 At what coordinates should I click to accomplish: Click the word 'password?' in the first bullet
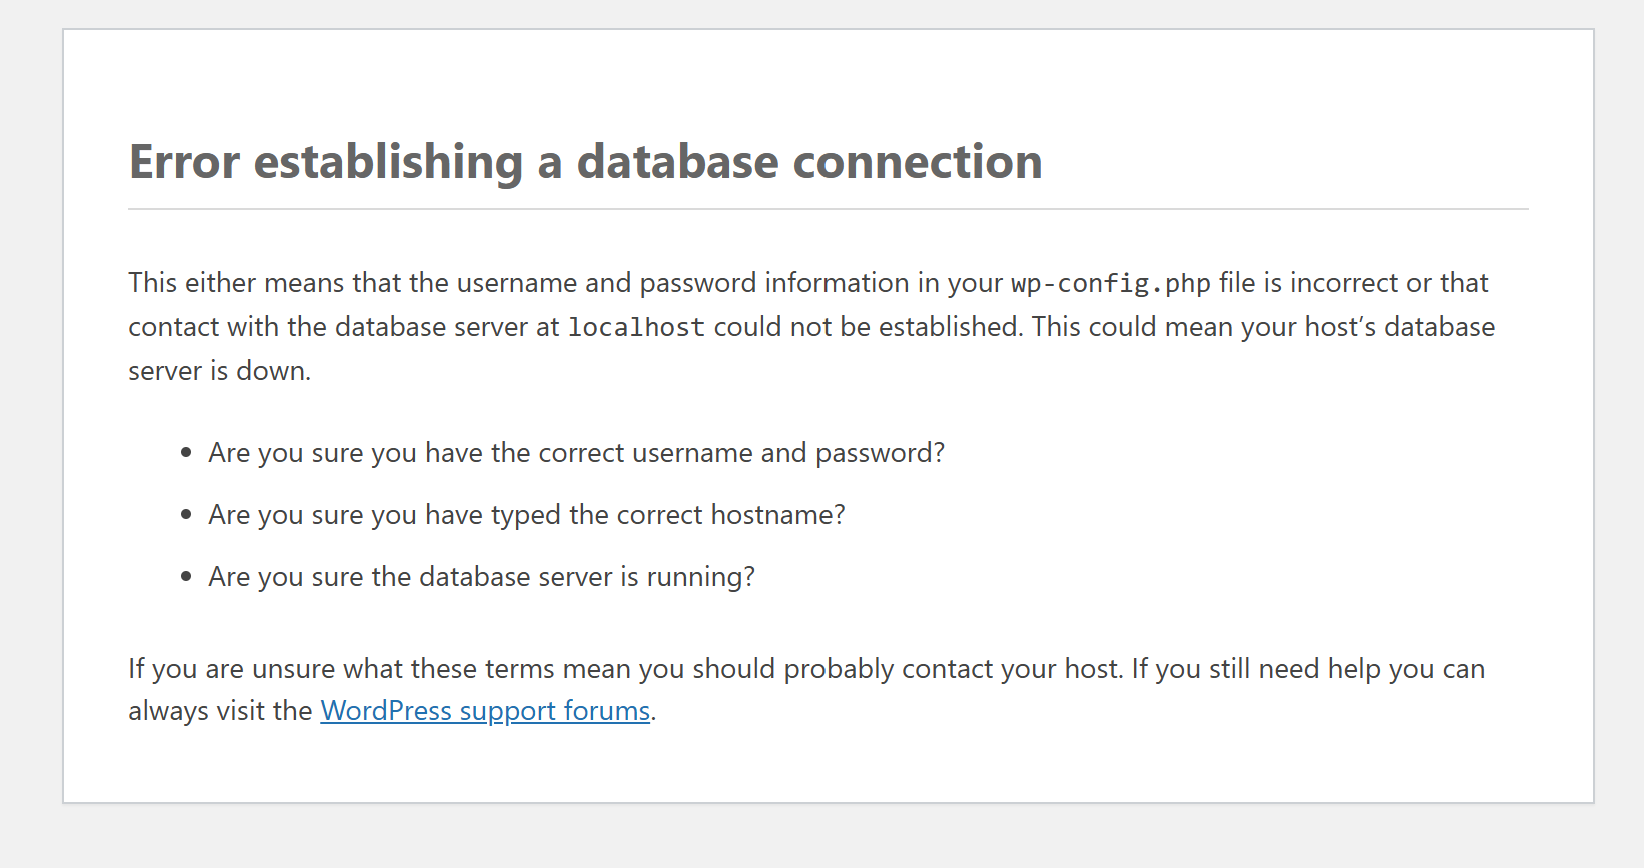coord(880,454)
